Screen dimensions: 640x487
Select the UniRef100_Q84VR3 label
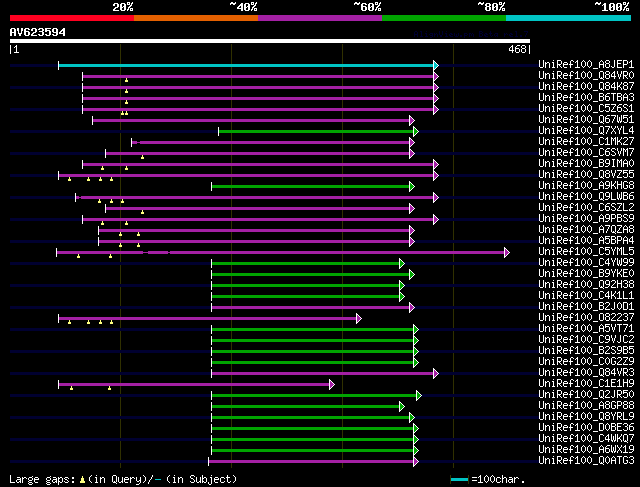pyautogui.click(x=586, y=373)
